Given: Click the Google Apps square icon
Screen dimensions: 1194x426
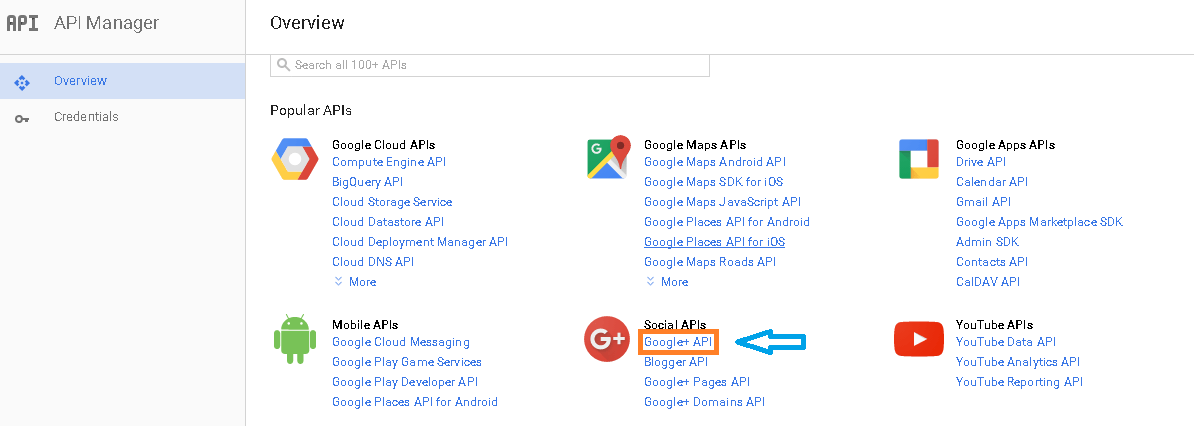Looking at the screenshot, I should tap(918, 159).
